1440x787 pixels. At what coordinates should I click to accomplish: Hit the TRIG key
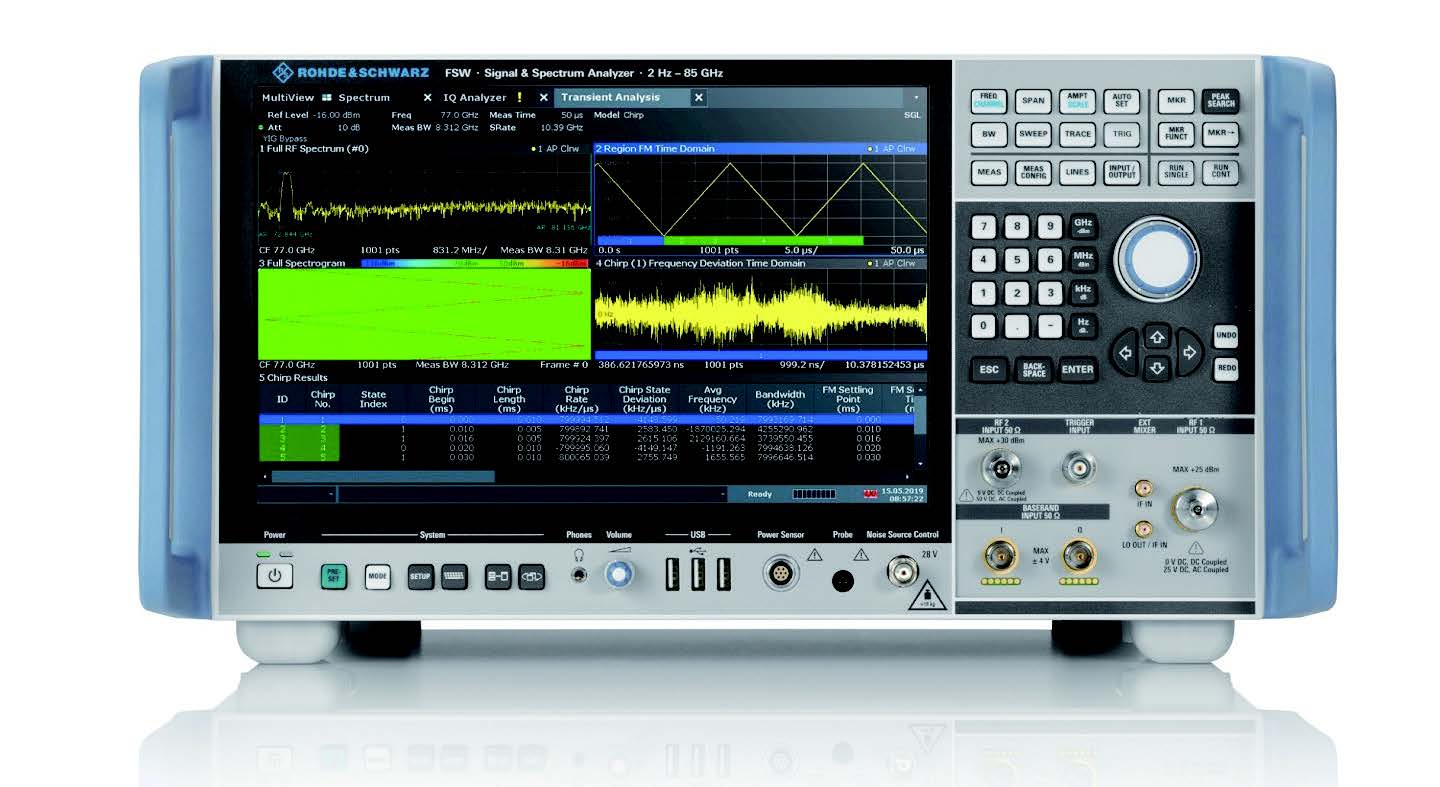pos(1121,134)
